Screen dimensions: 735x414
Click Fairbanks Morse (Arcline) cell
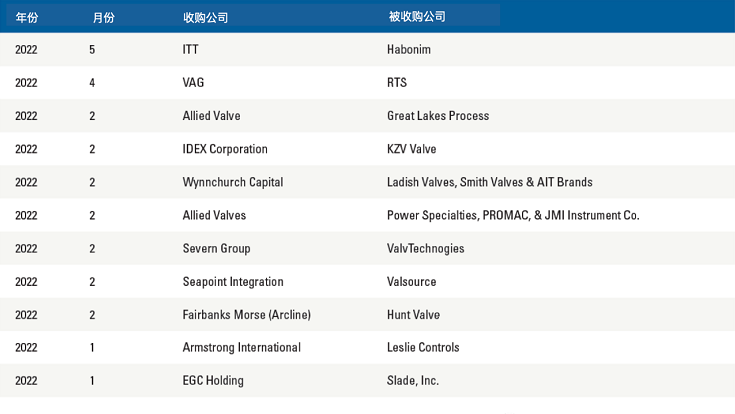[x=247, y=315]
